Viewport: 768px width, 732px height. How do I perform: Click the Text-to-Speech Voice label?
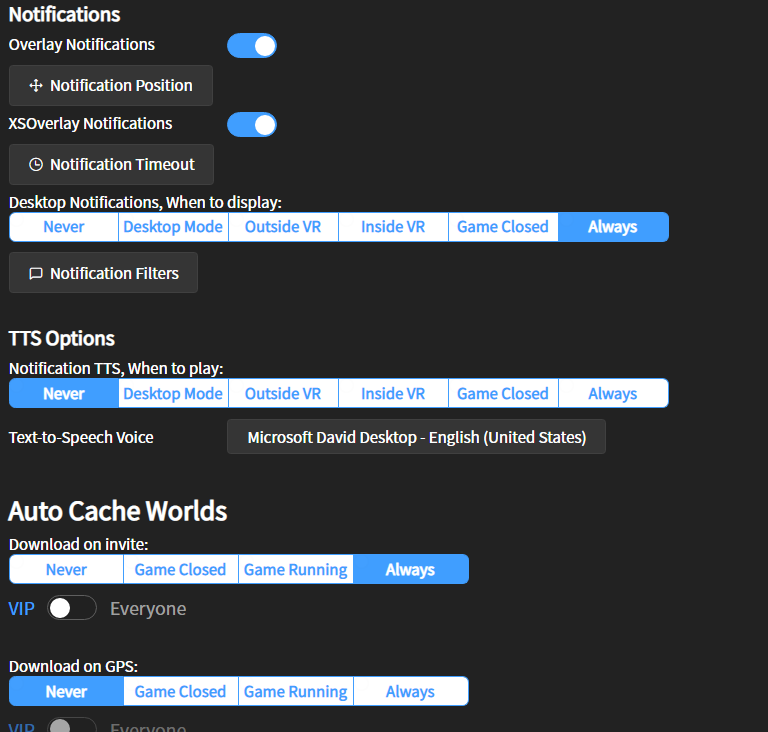(81, 437)
